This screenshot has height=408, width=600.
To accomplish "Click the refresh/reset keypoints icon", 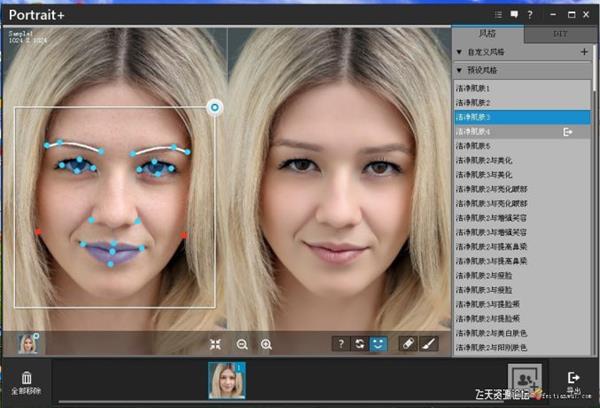I will 360,343.
